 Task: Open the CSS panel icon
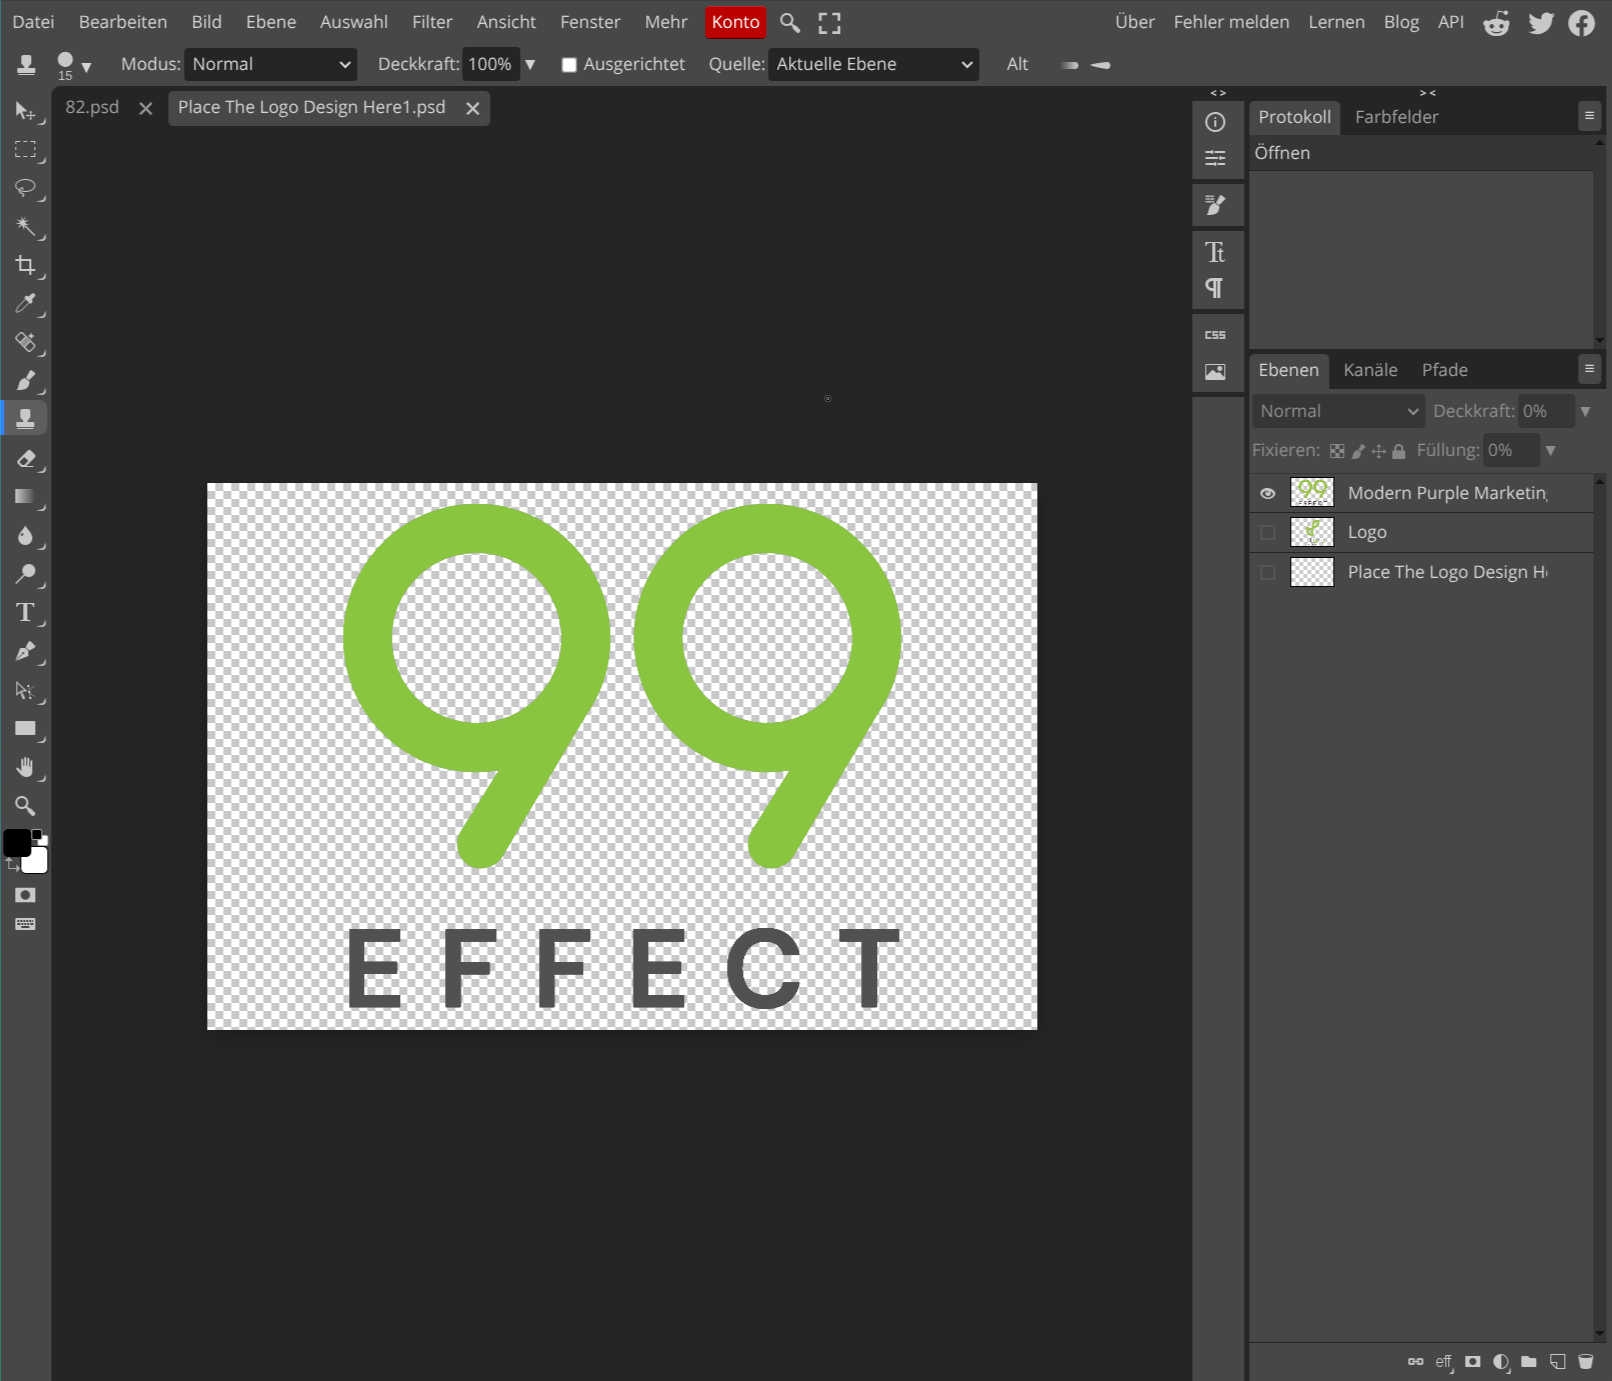pos(1215,335)
